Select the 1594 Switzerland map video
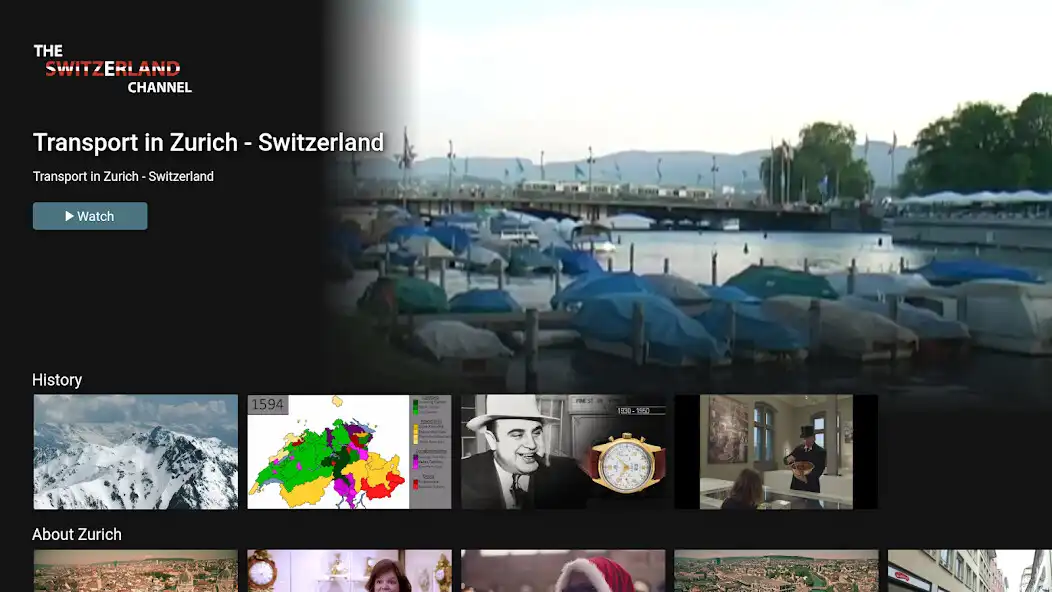The height and width of the screenshot is (592, 1052). pos(349,451)
